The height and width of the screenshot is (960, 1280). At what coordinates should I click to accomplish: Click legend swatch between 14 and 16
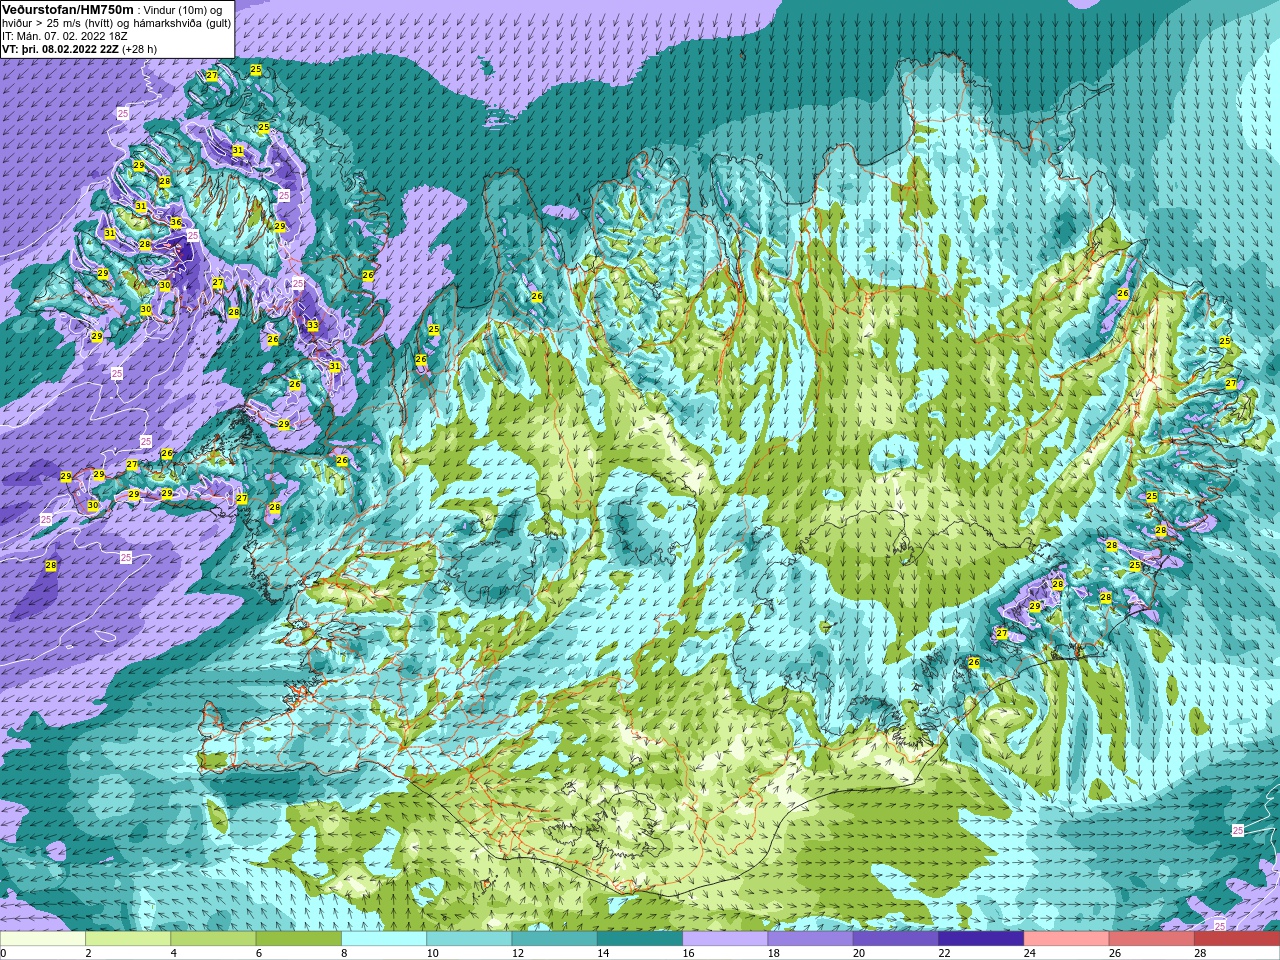pyautogui.click(x=640, y=939)
